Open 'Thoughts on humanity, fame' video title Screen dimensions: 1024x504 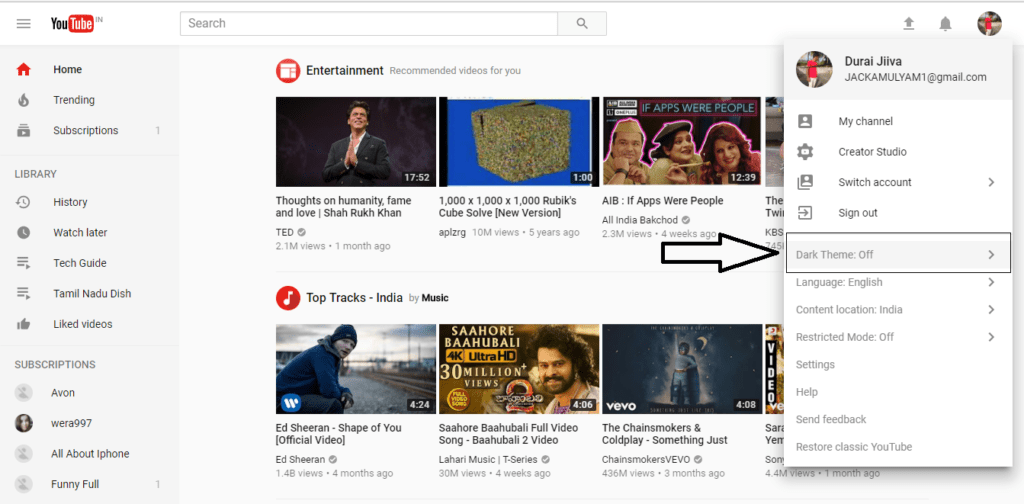click(x=344, y=207)
